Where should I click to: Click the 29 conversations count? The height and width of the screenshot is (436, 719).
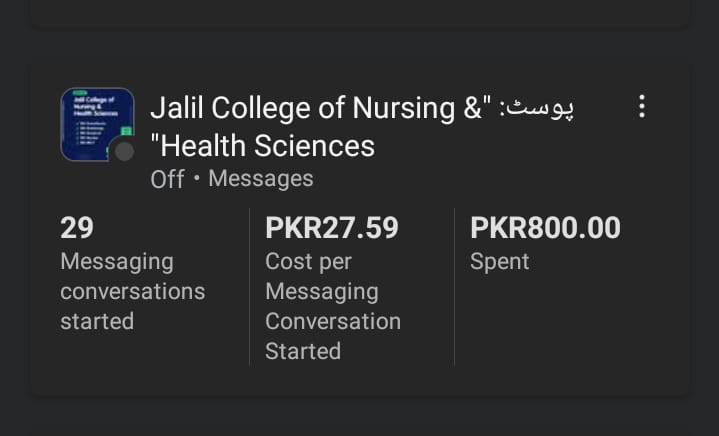pyautogui.click(x=77, y=228)
